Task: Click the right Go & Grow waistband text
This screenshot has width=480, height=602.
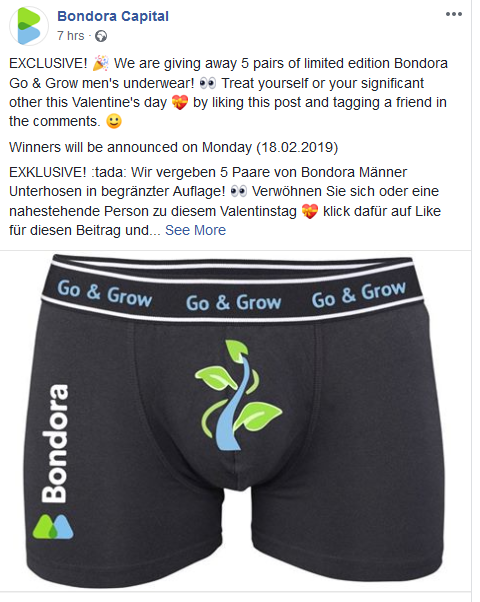Action: (359, 295)
